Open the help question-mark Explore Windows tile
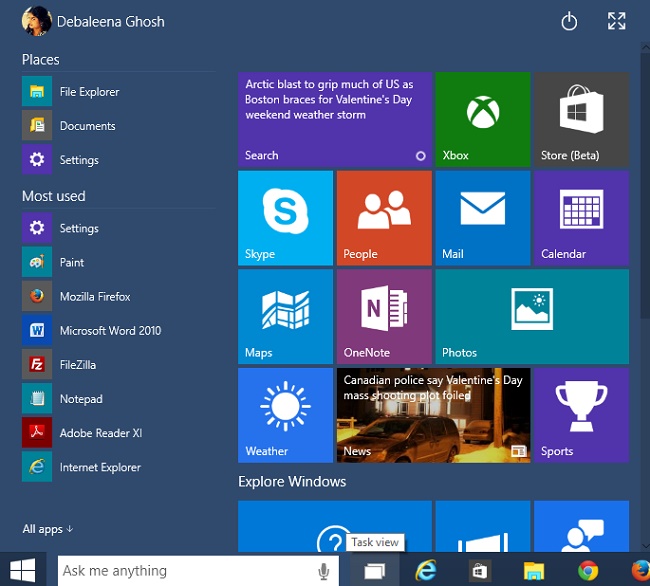This screenshot has height=586, width=650. click(335, 526)
